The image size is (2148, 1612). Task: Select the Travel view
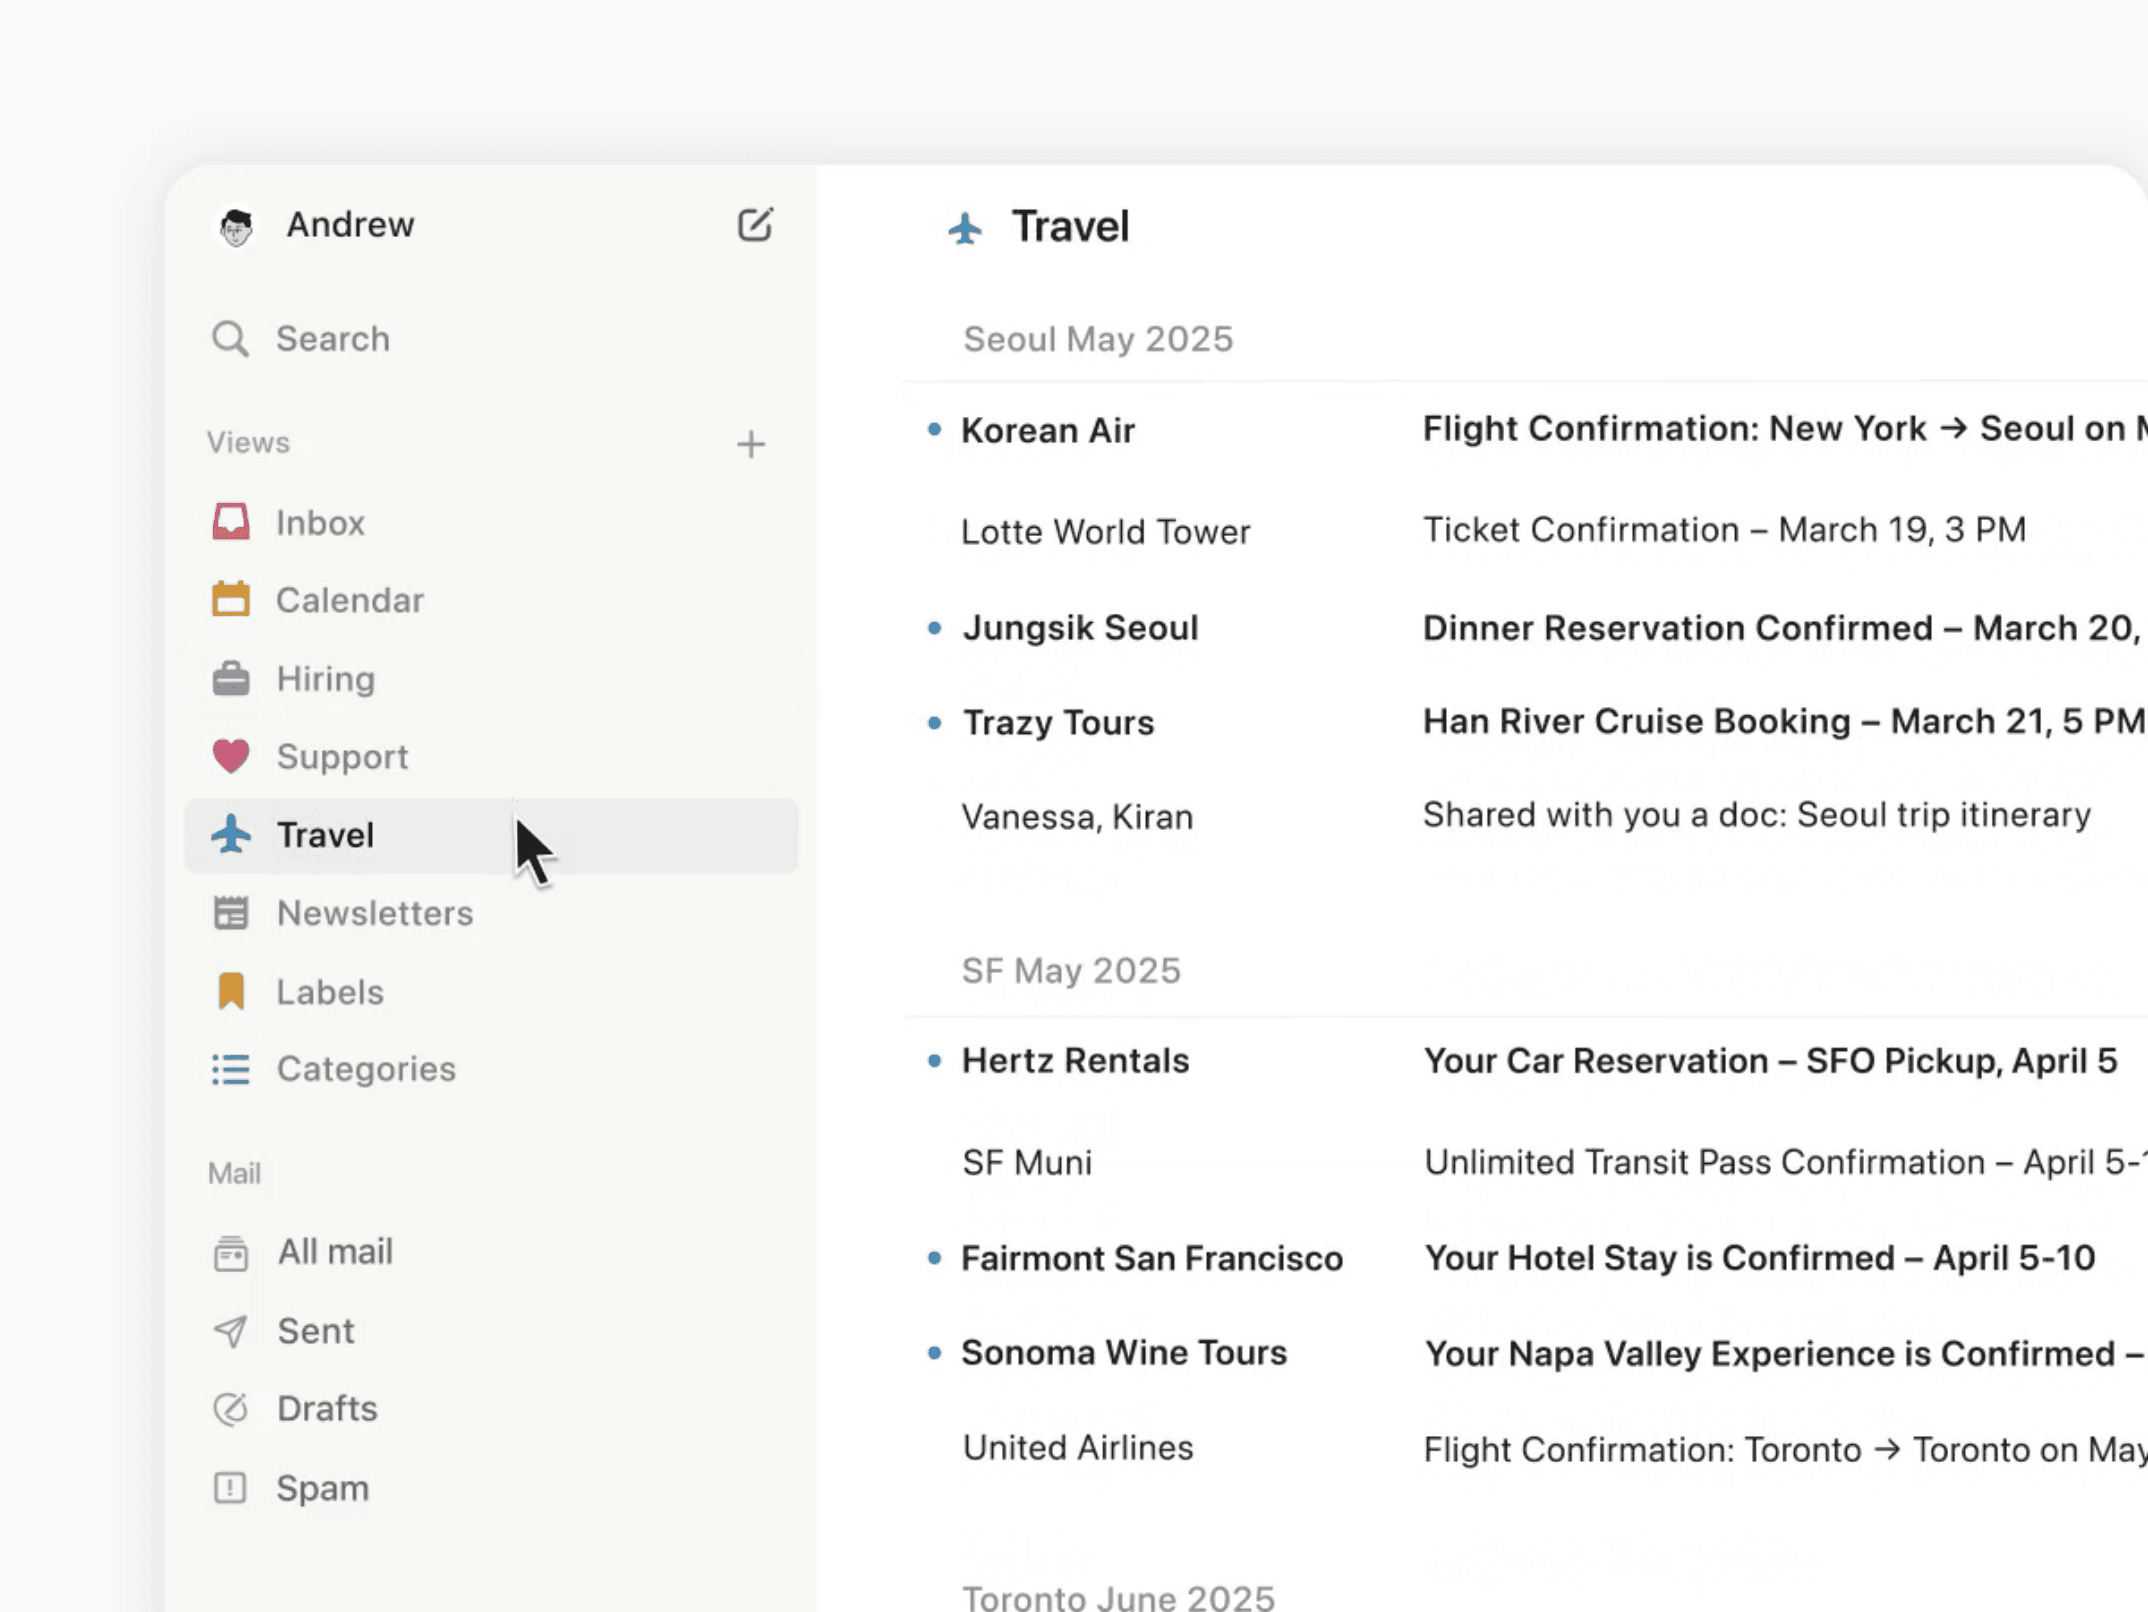tap(491, 835)
